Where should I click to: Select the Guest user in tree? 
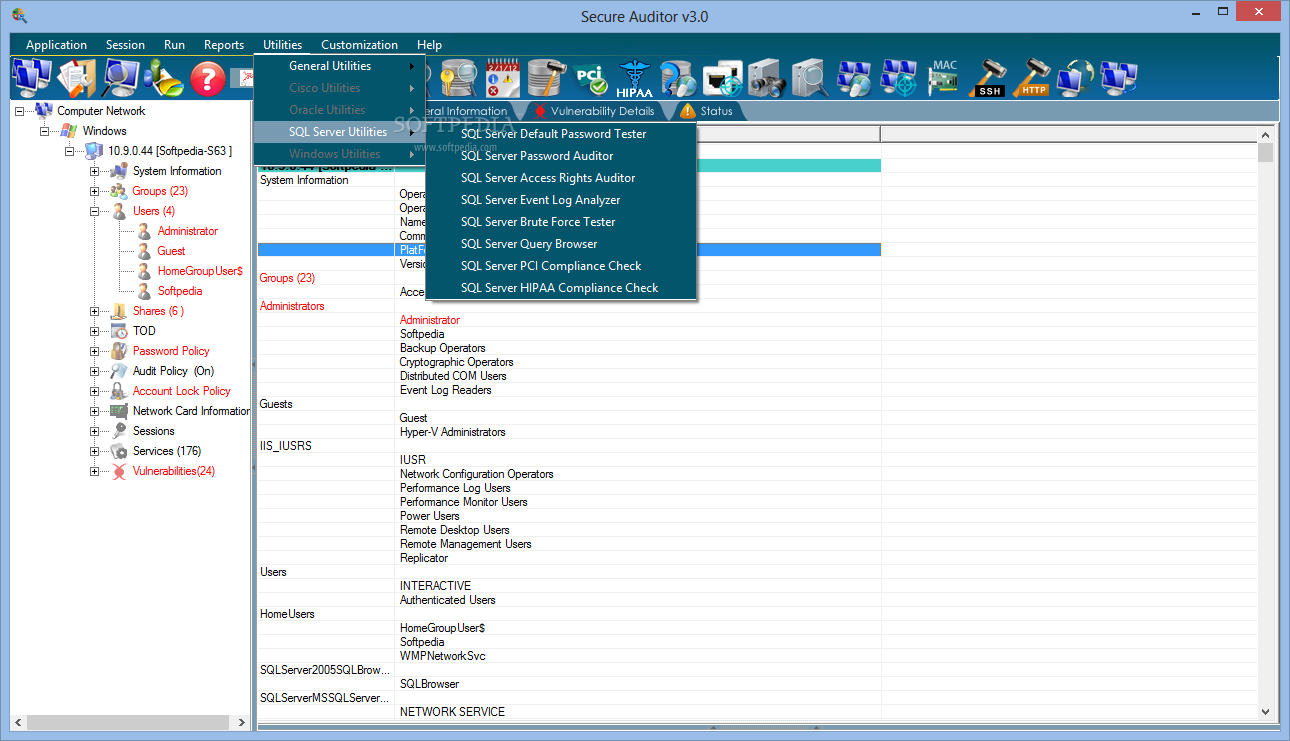coord(171,251)
